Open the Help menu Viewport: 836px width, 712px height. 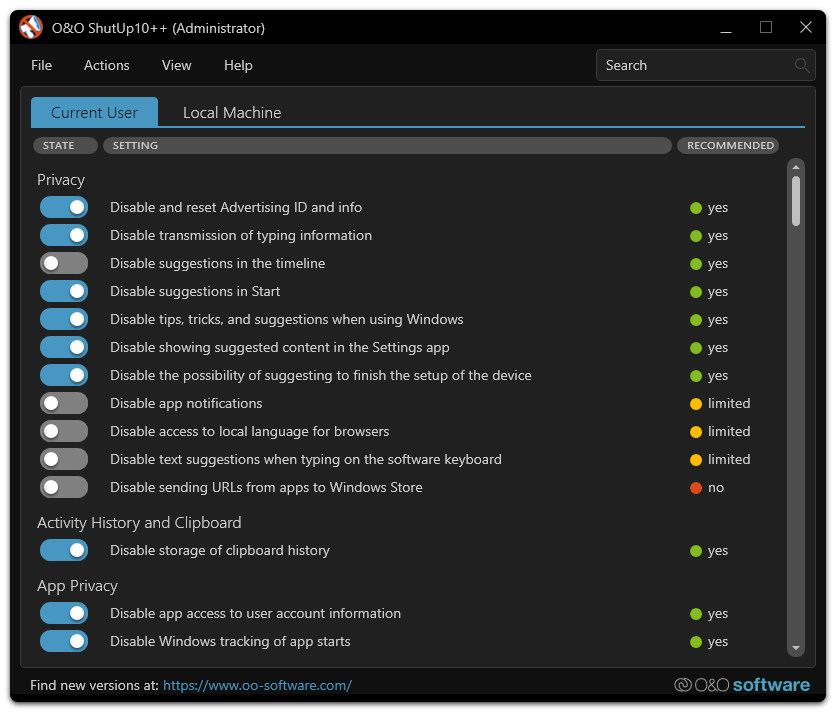238,65
